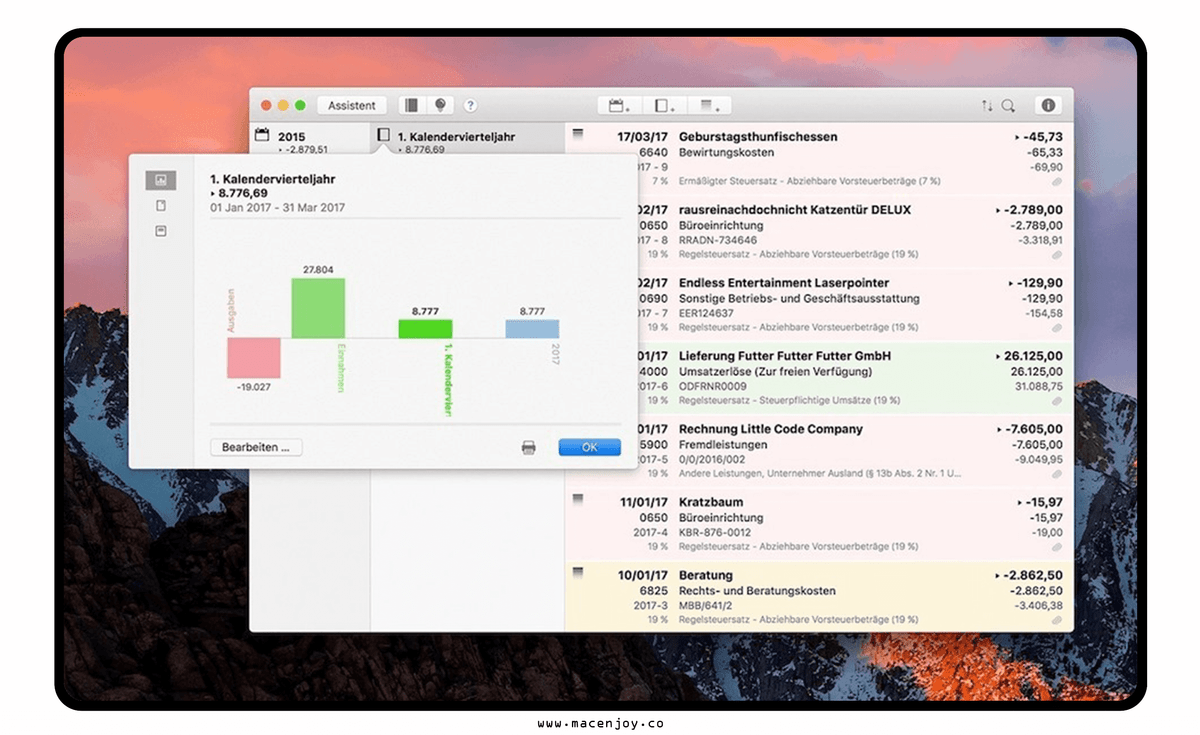The width and height of the screenshot is (1200, 735).
Task: Click the lightbulb tips icon in toolbar
Action: click(x=439, y=105)
